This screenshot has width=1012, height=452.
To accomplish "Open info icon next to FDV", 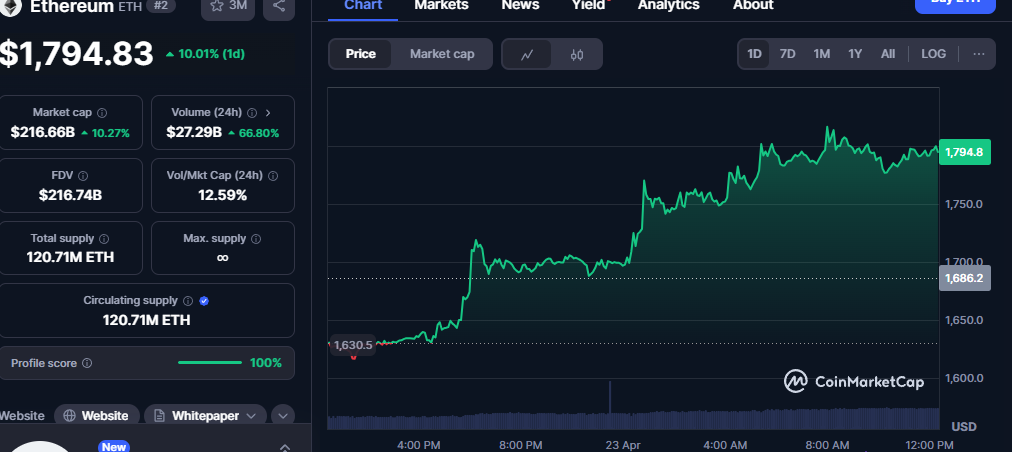I will tap(83, 176).
